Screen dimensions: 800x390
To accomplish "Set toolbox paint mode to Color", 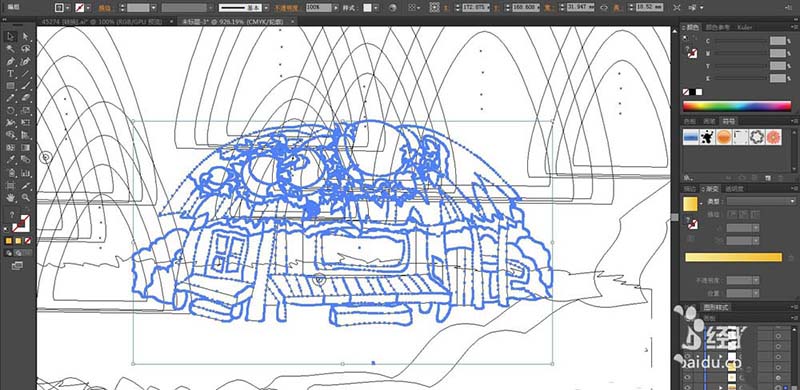I will 9,240.
